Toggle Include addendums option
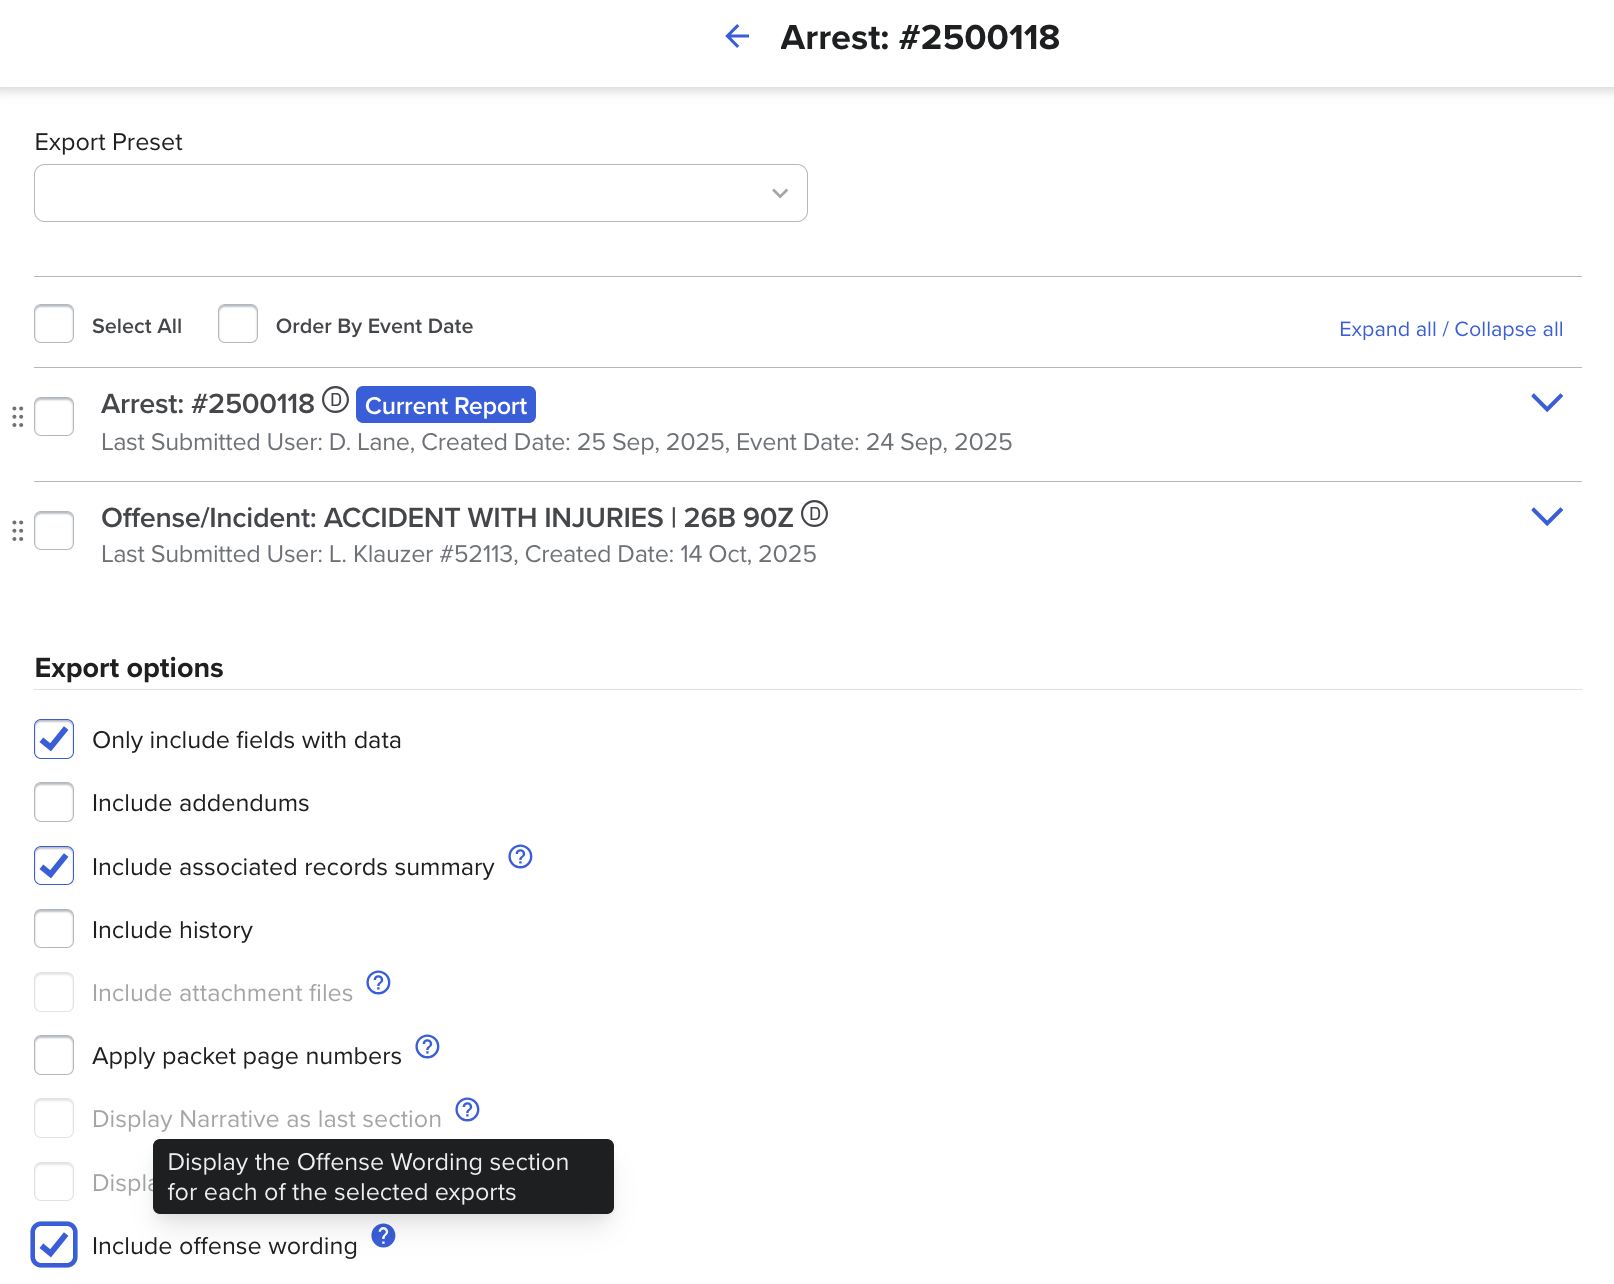Image resolution: width=1614 pixels, height=1284 pixels. point(54,803)
